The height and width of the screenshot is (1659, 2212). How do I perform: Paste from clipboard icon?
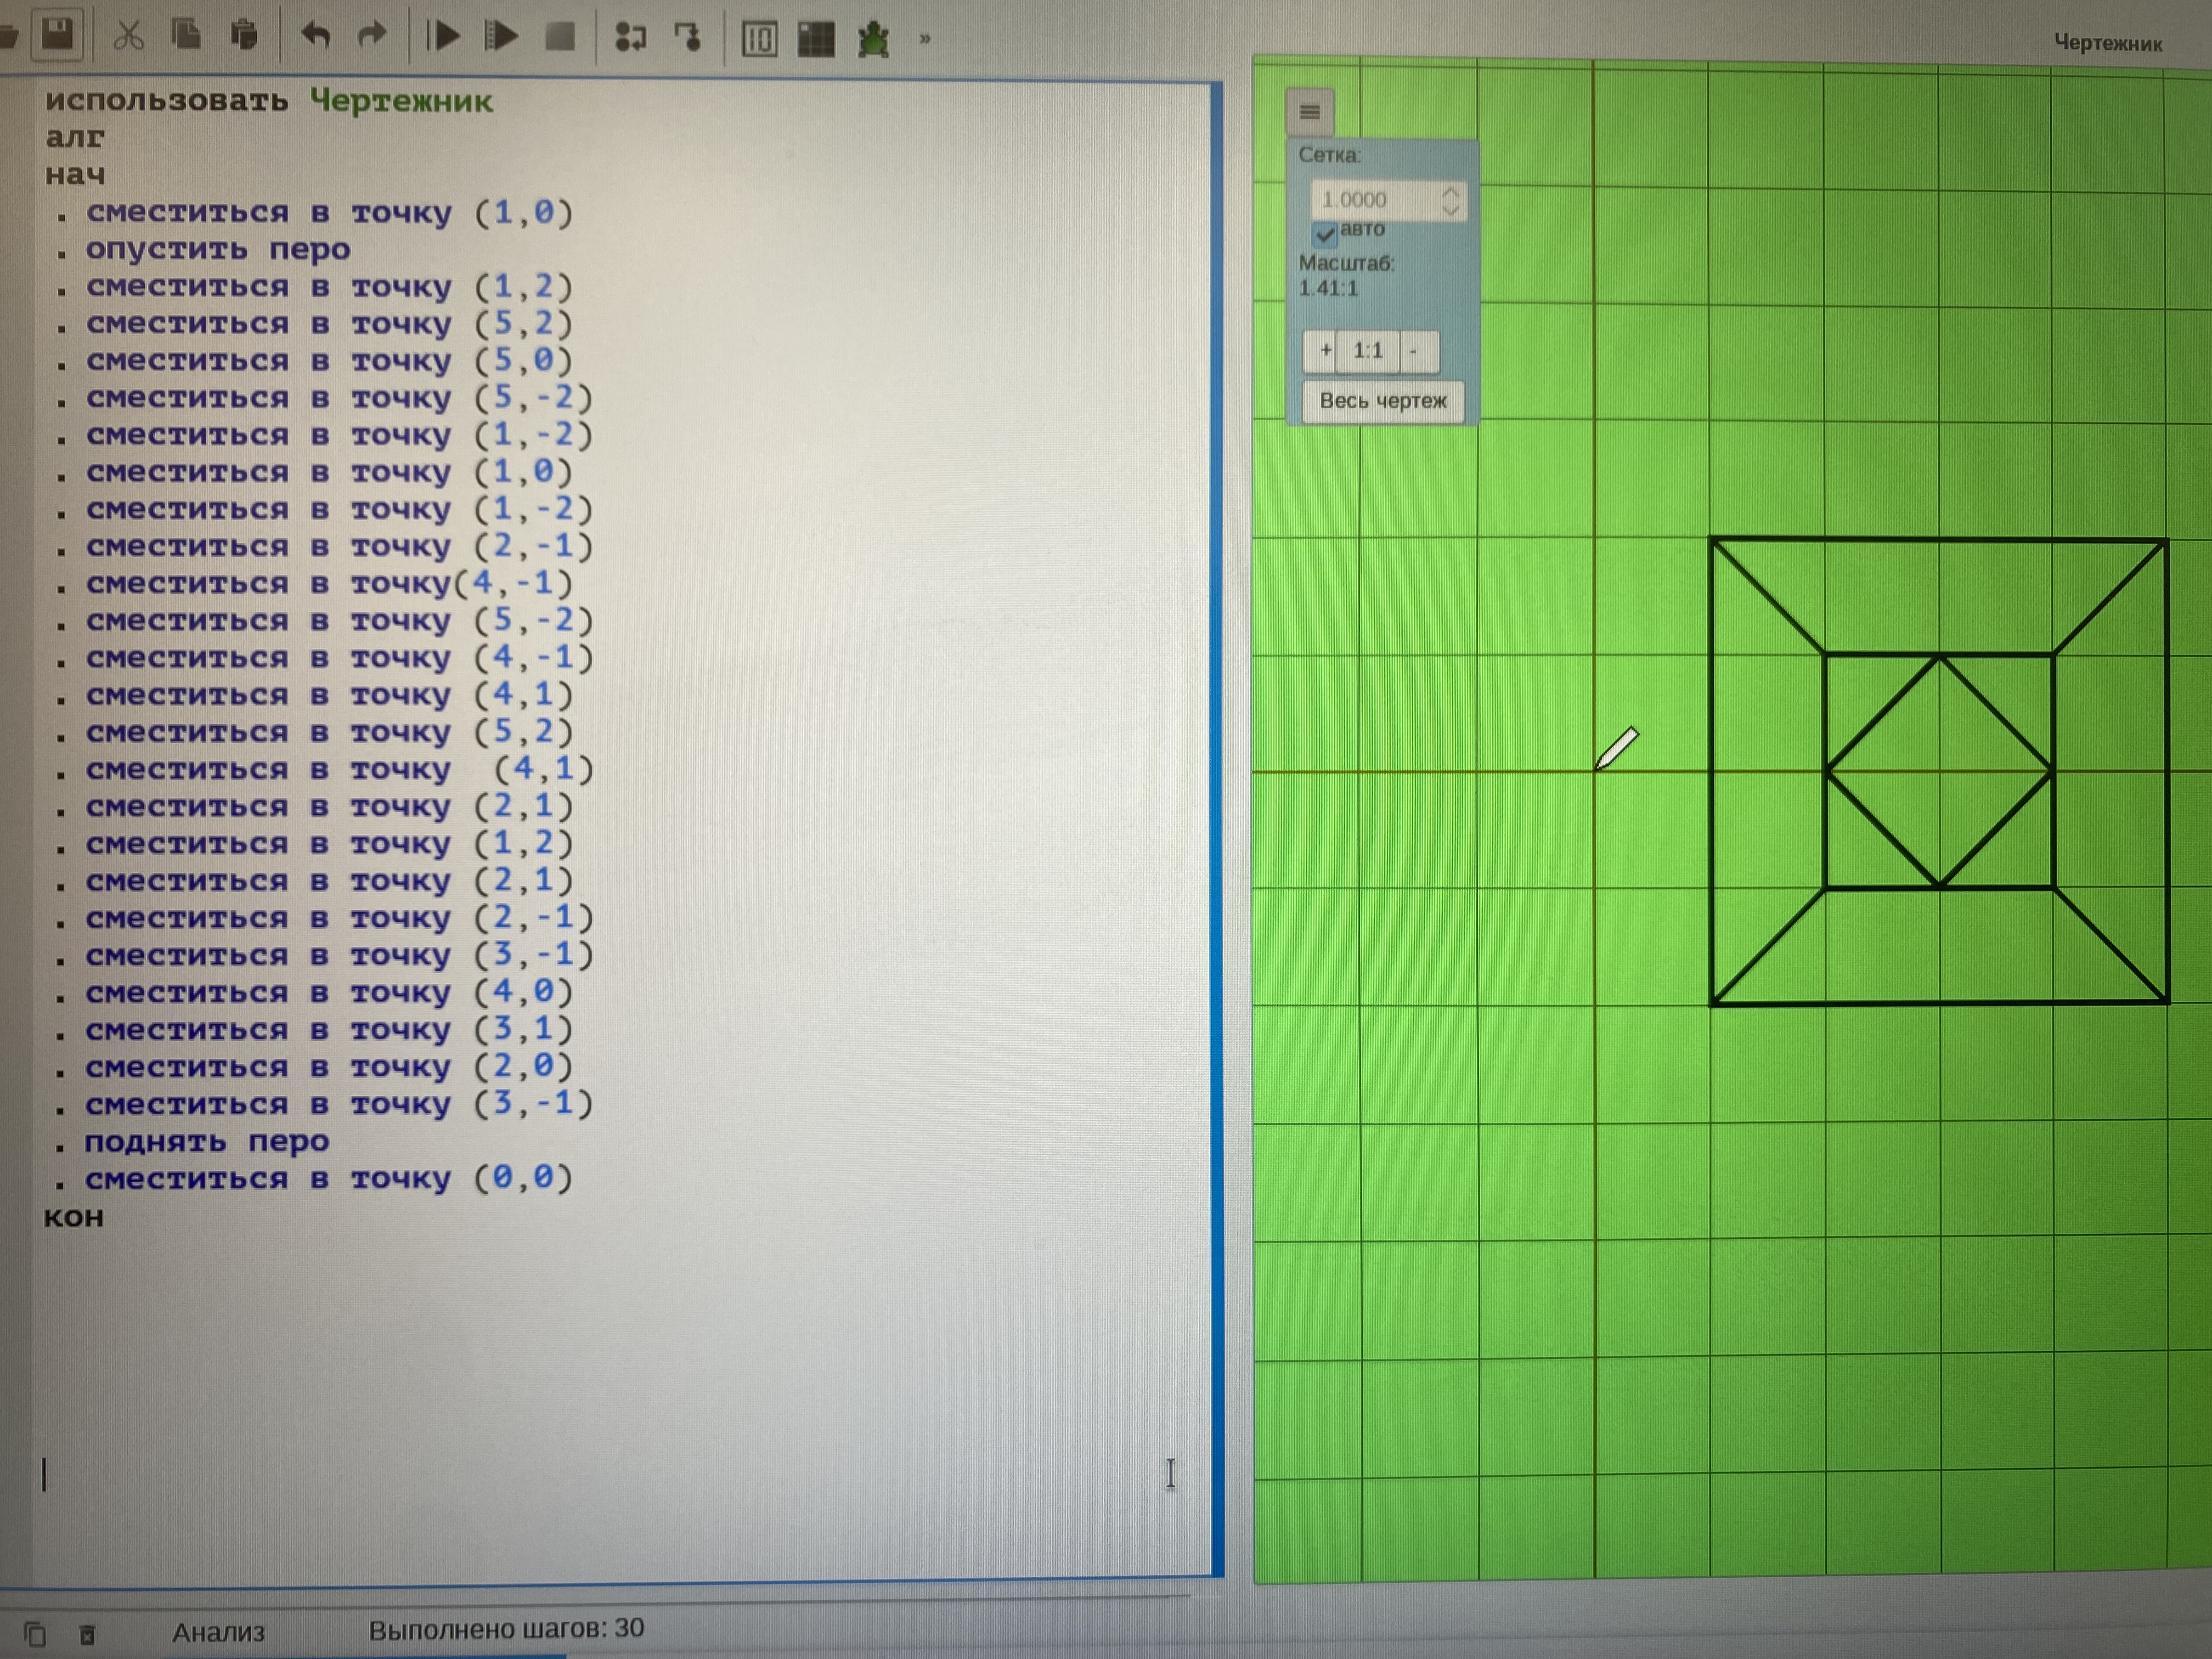tap(244, 37)
